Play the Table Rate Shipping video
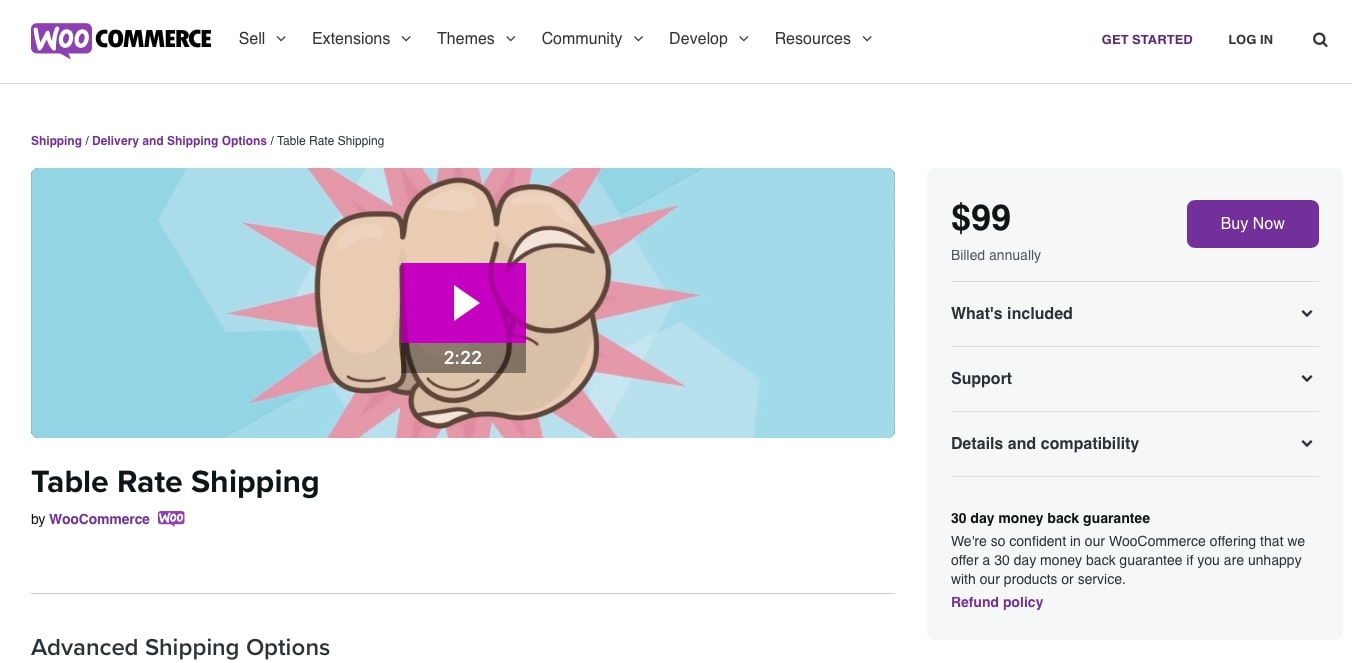The image size is (1352, 663). pyautogui.click(x=463, y=303)
